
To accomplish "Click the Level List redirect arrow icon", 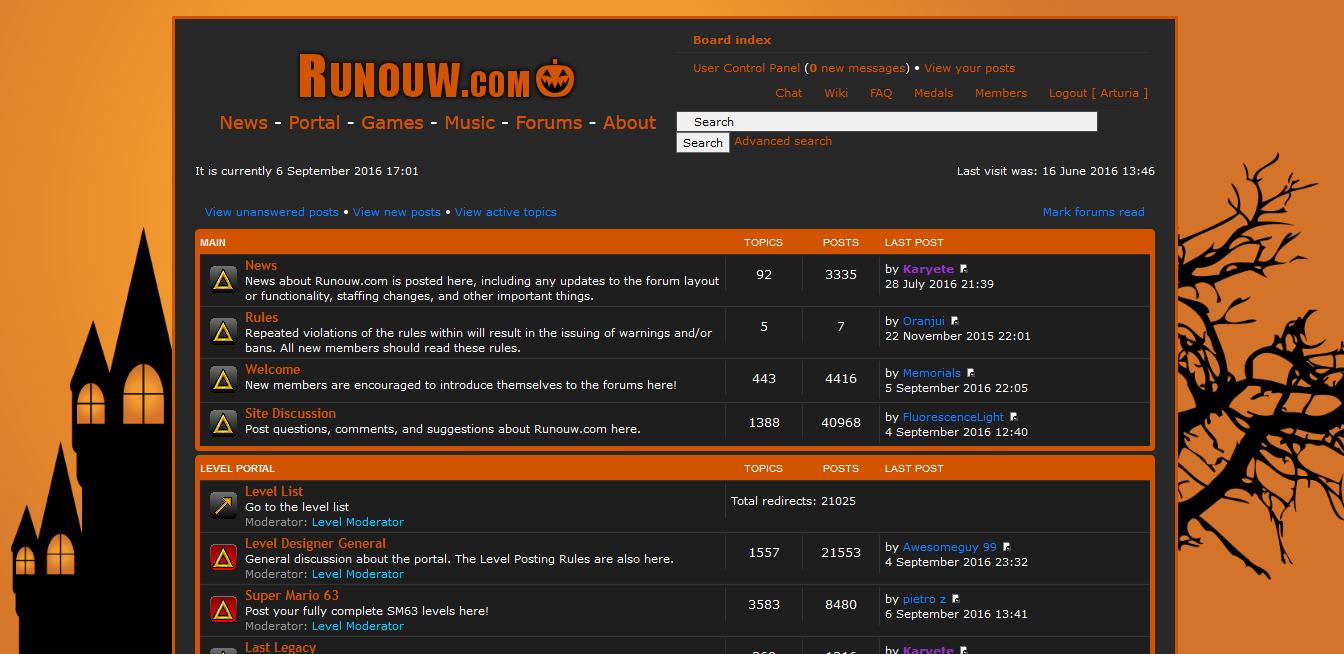I will [223, 505].
